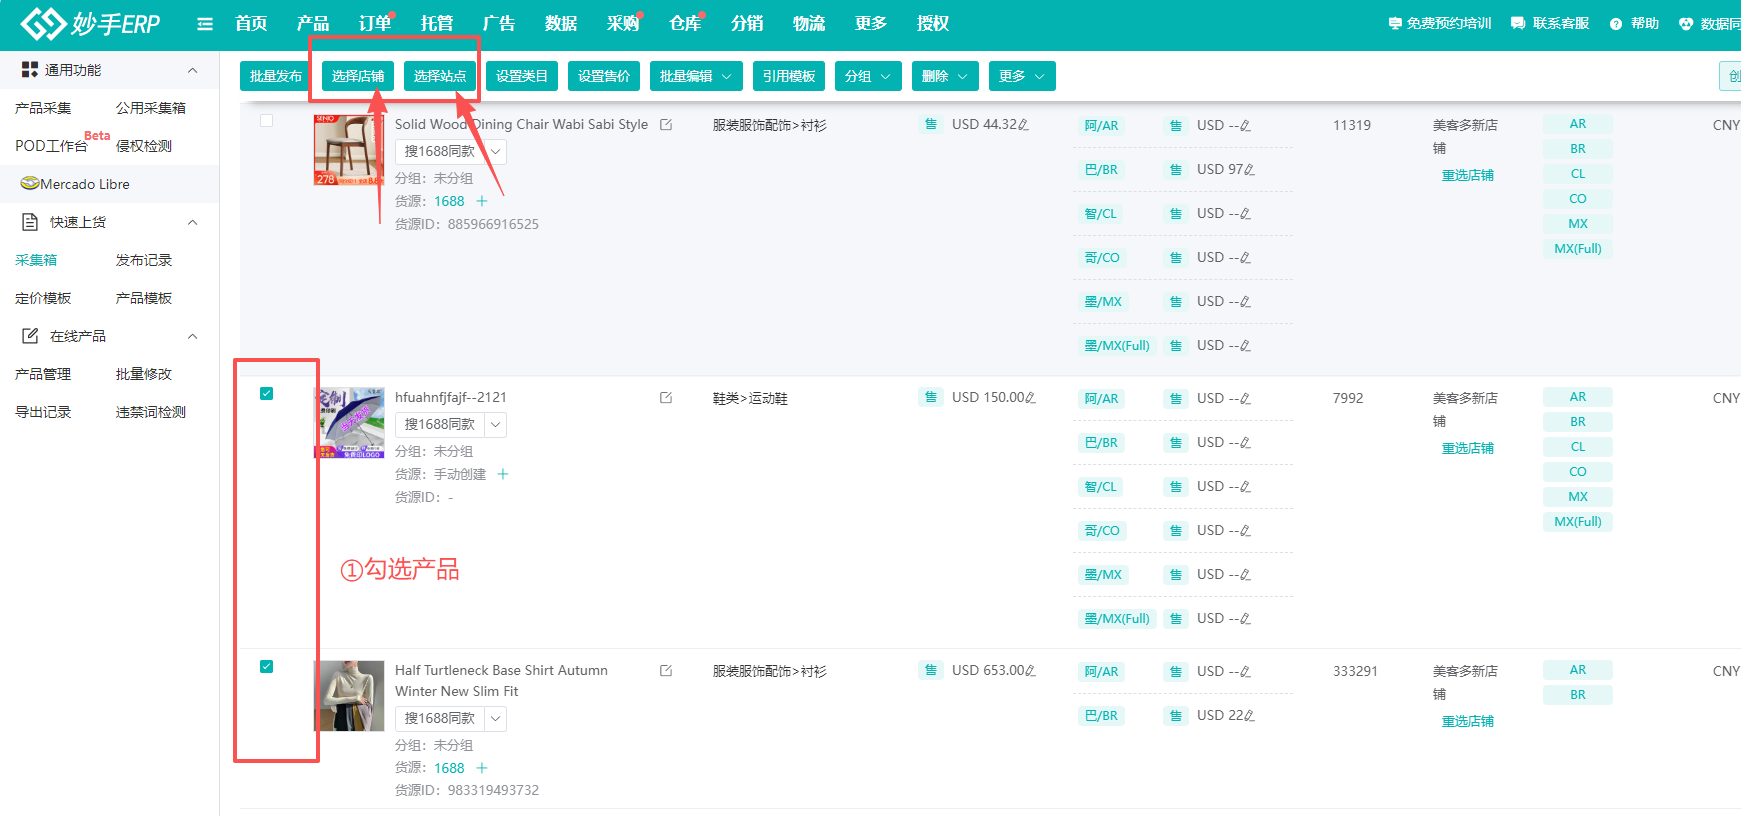The height and width of the screenshot is (816, 1741).
Task: Click the Mercado Libre sidebar icon
Action: [30, 184]
